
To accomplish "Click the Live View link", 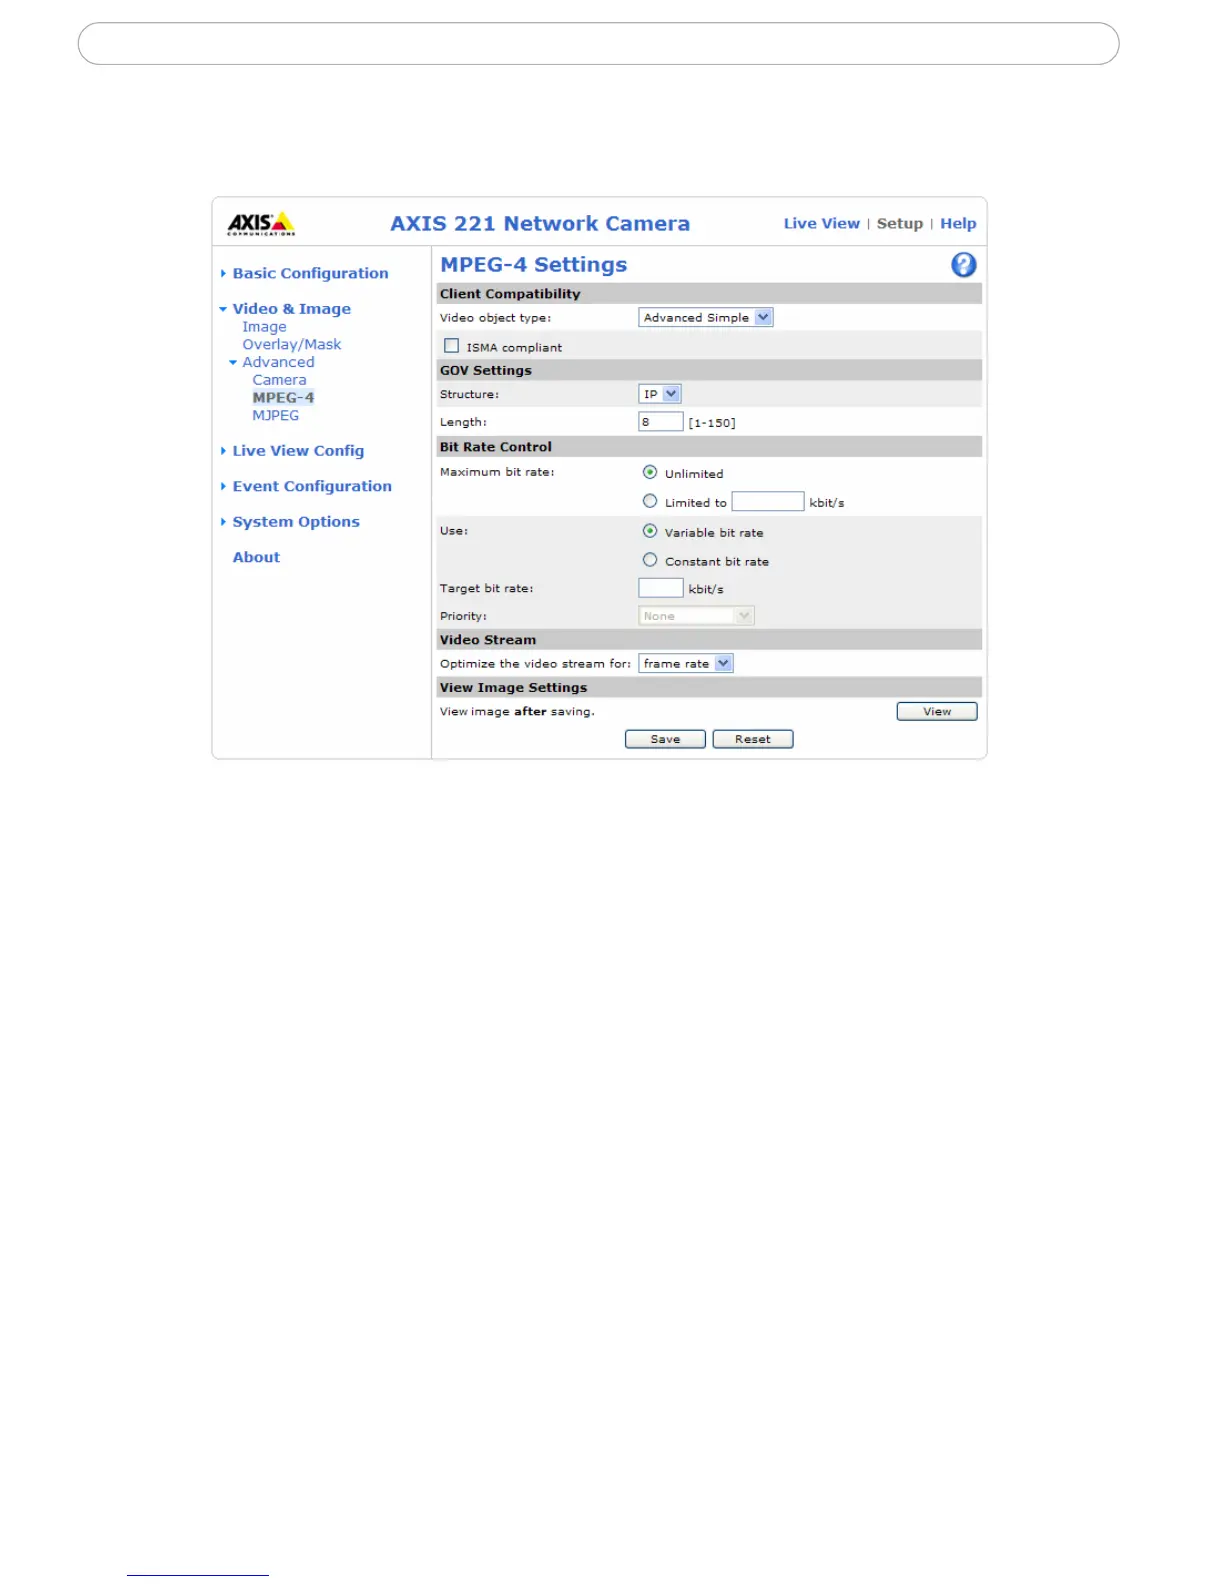I will (x=821, y=224).
